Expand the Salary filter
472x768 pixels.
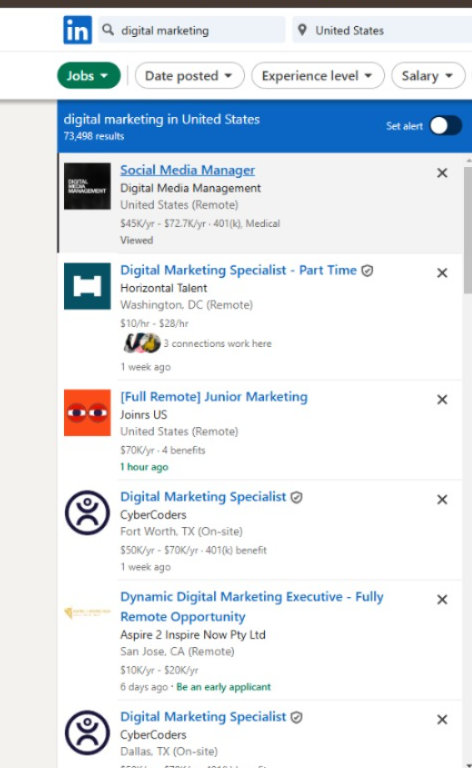[x=428, y=75]
